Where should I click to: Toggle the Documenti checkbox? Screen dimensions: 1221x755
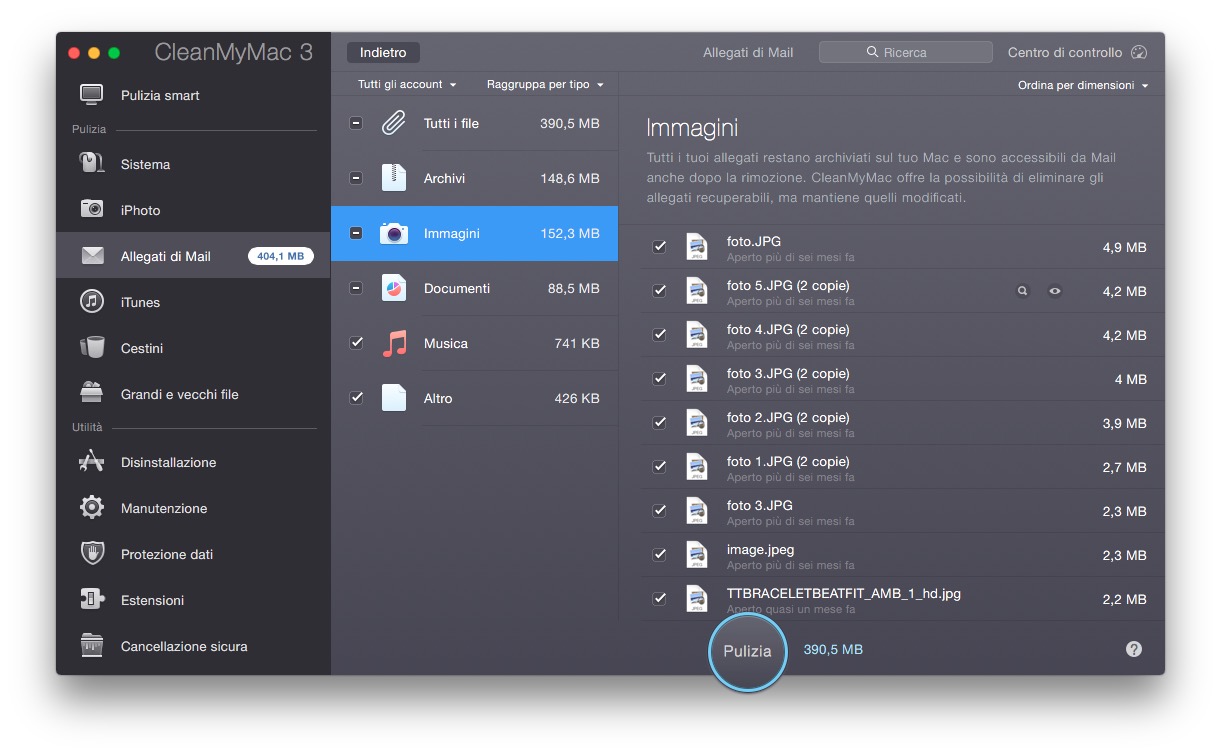click(x=356, y=288)
